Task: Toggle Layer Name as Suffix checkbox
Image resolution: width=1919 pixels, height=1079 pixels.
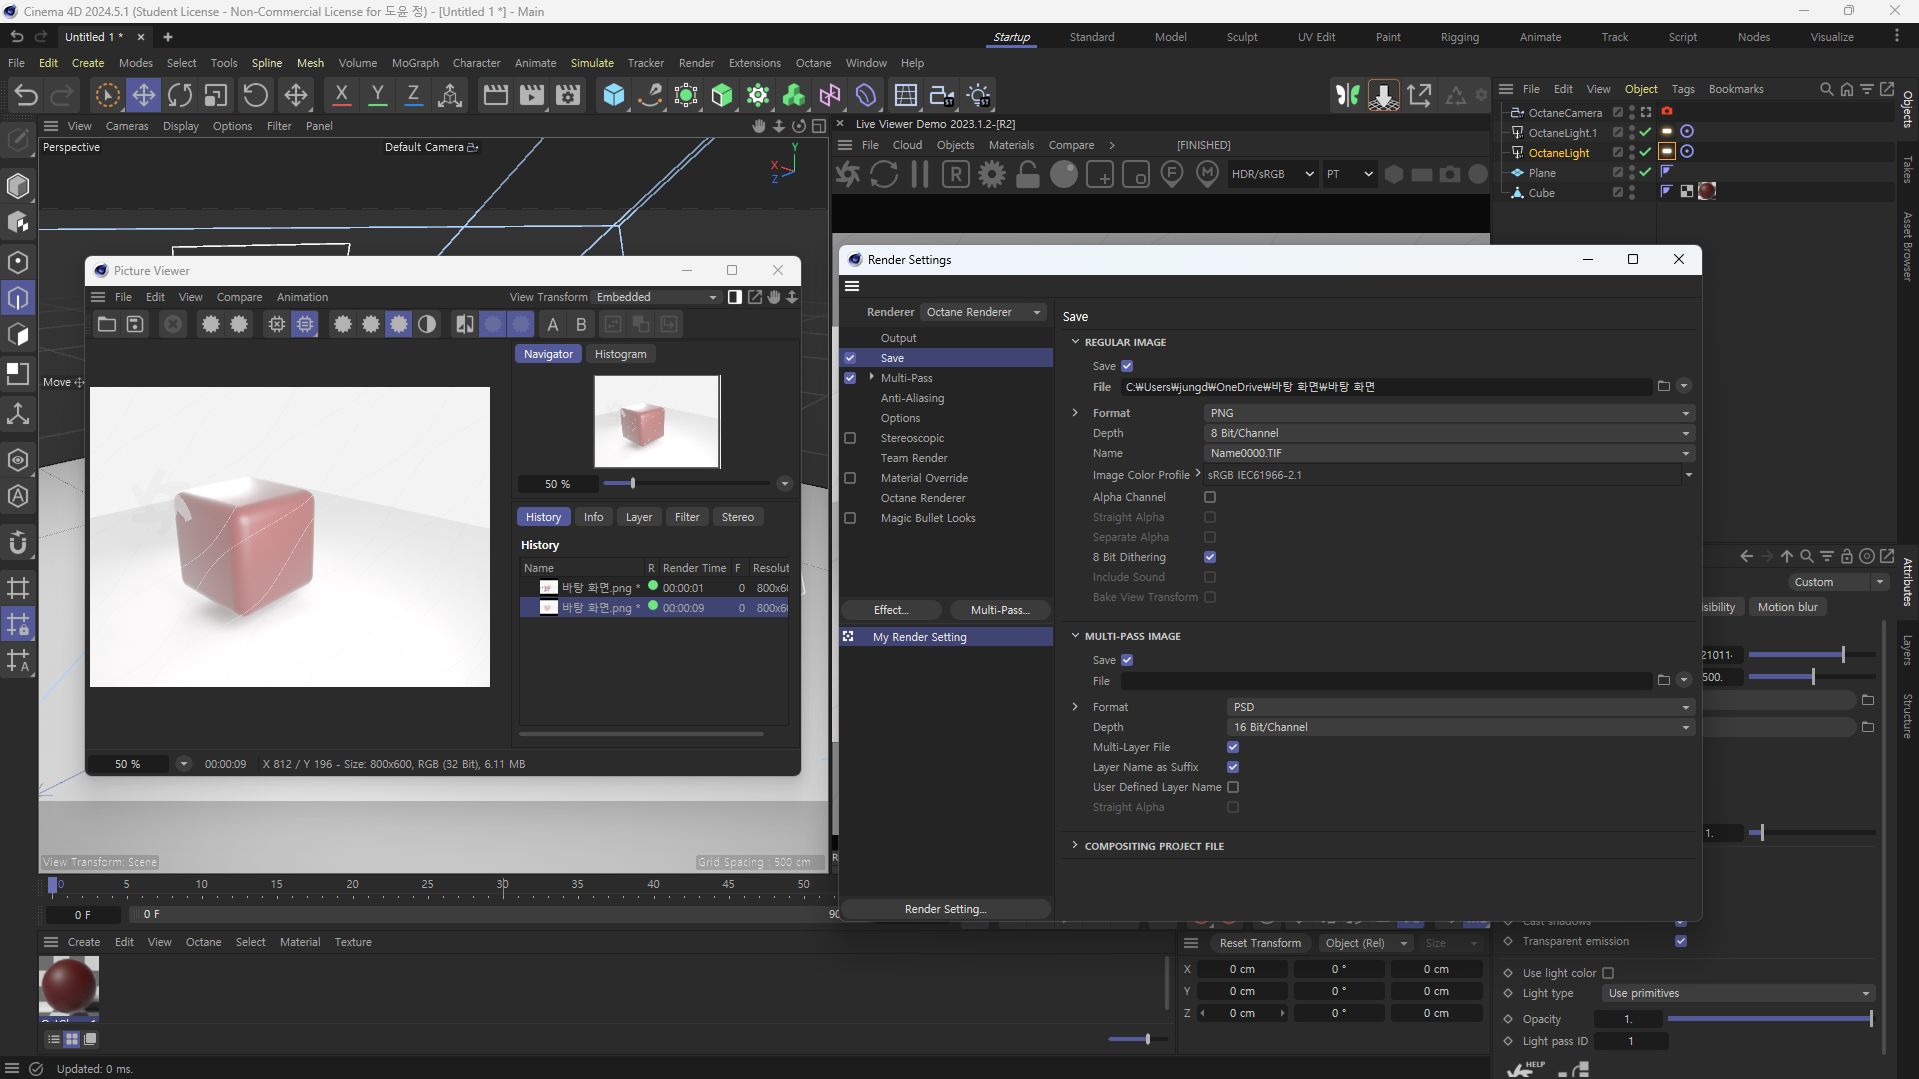Action: click(x=1233, y=767)
